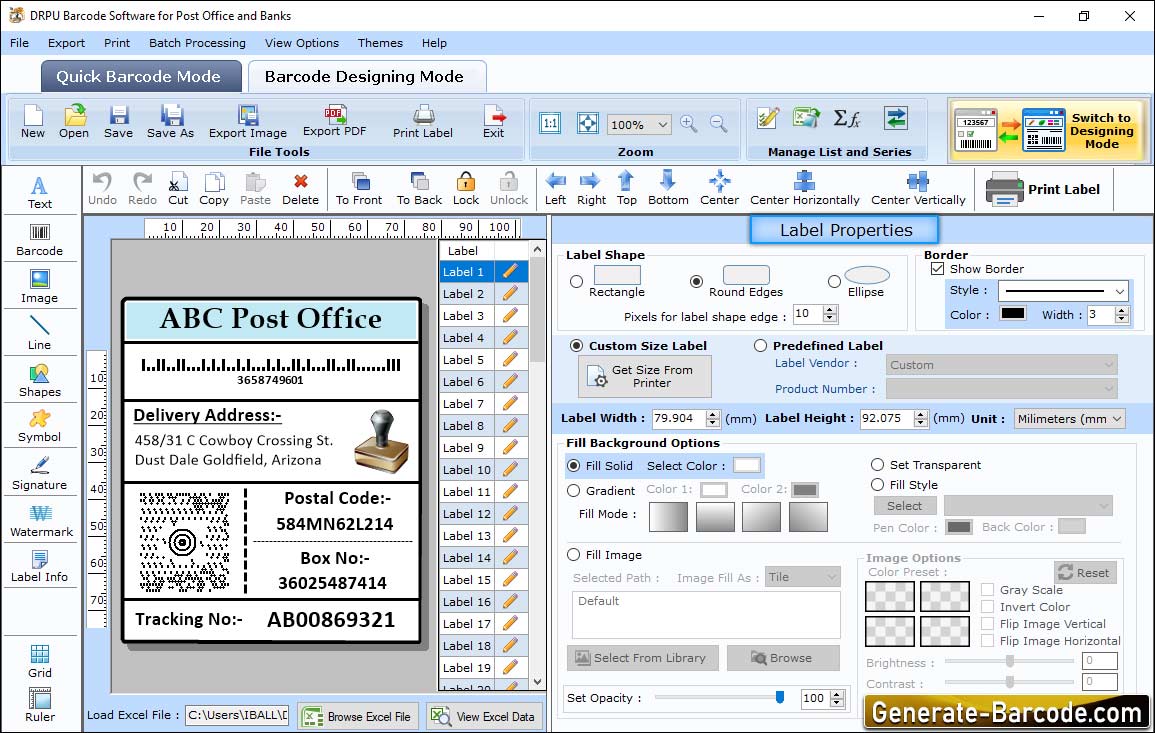
Task: Delete the selected object
Action: coord(301,189)
